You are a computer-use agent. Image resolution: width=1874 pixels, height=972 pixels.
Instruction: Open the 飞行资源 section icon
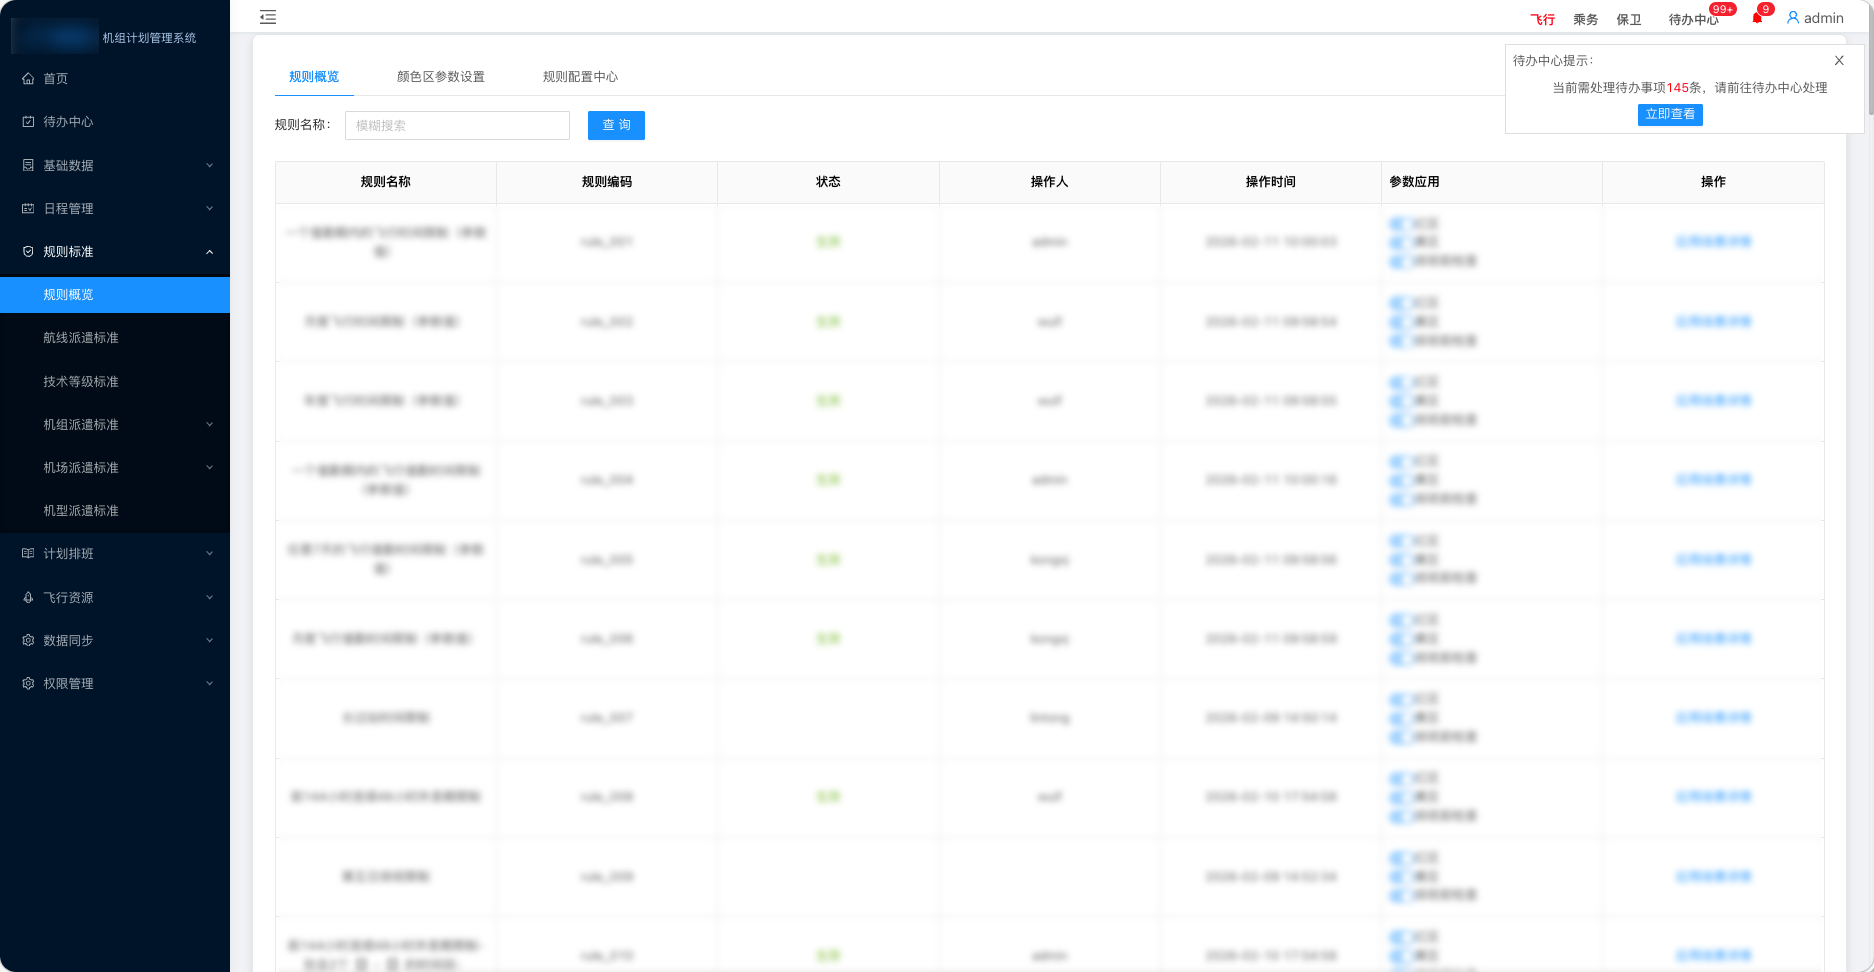pos(28,597)
